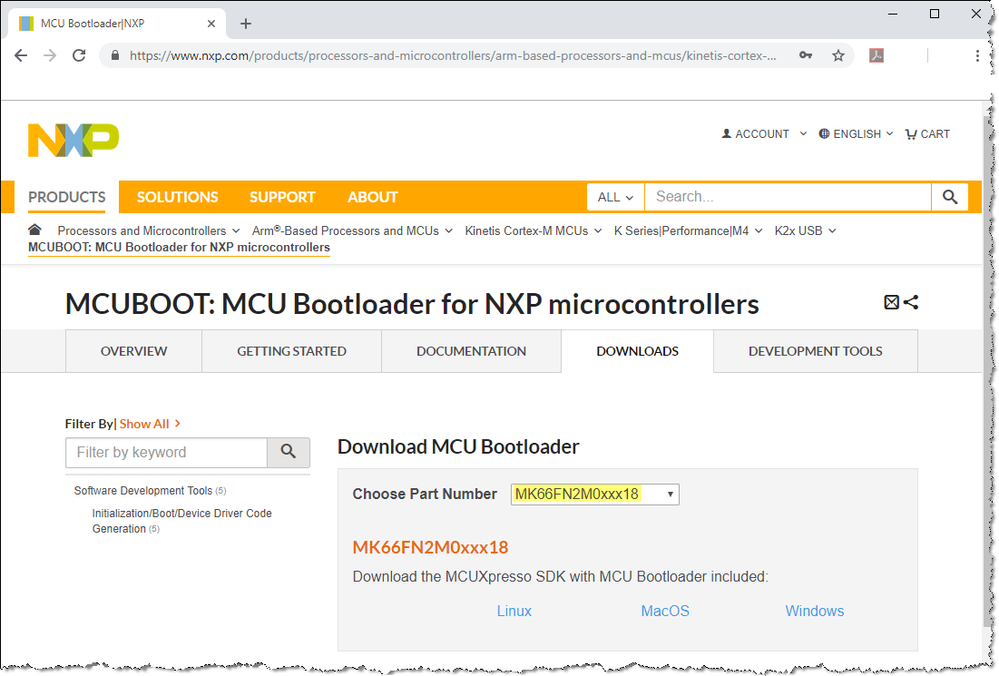Open the ALL category dropdown beside search

[613, 196]
